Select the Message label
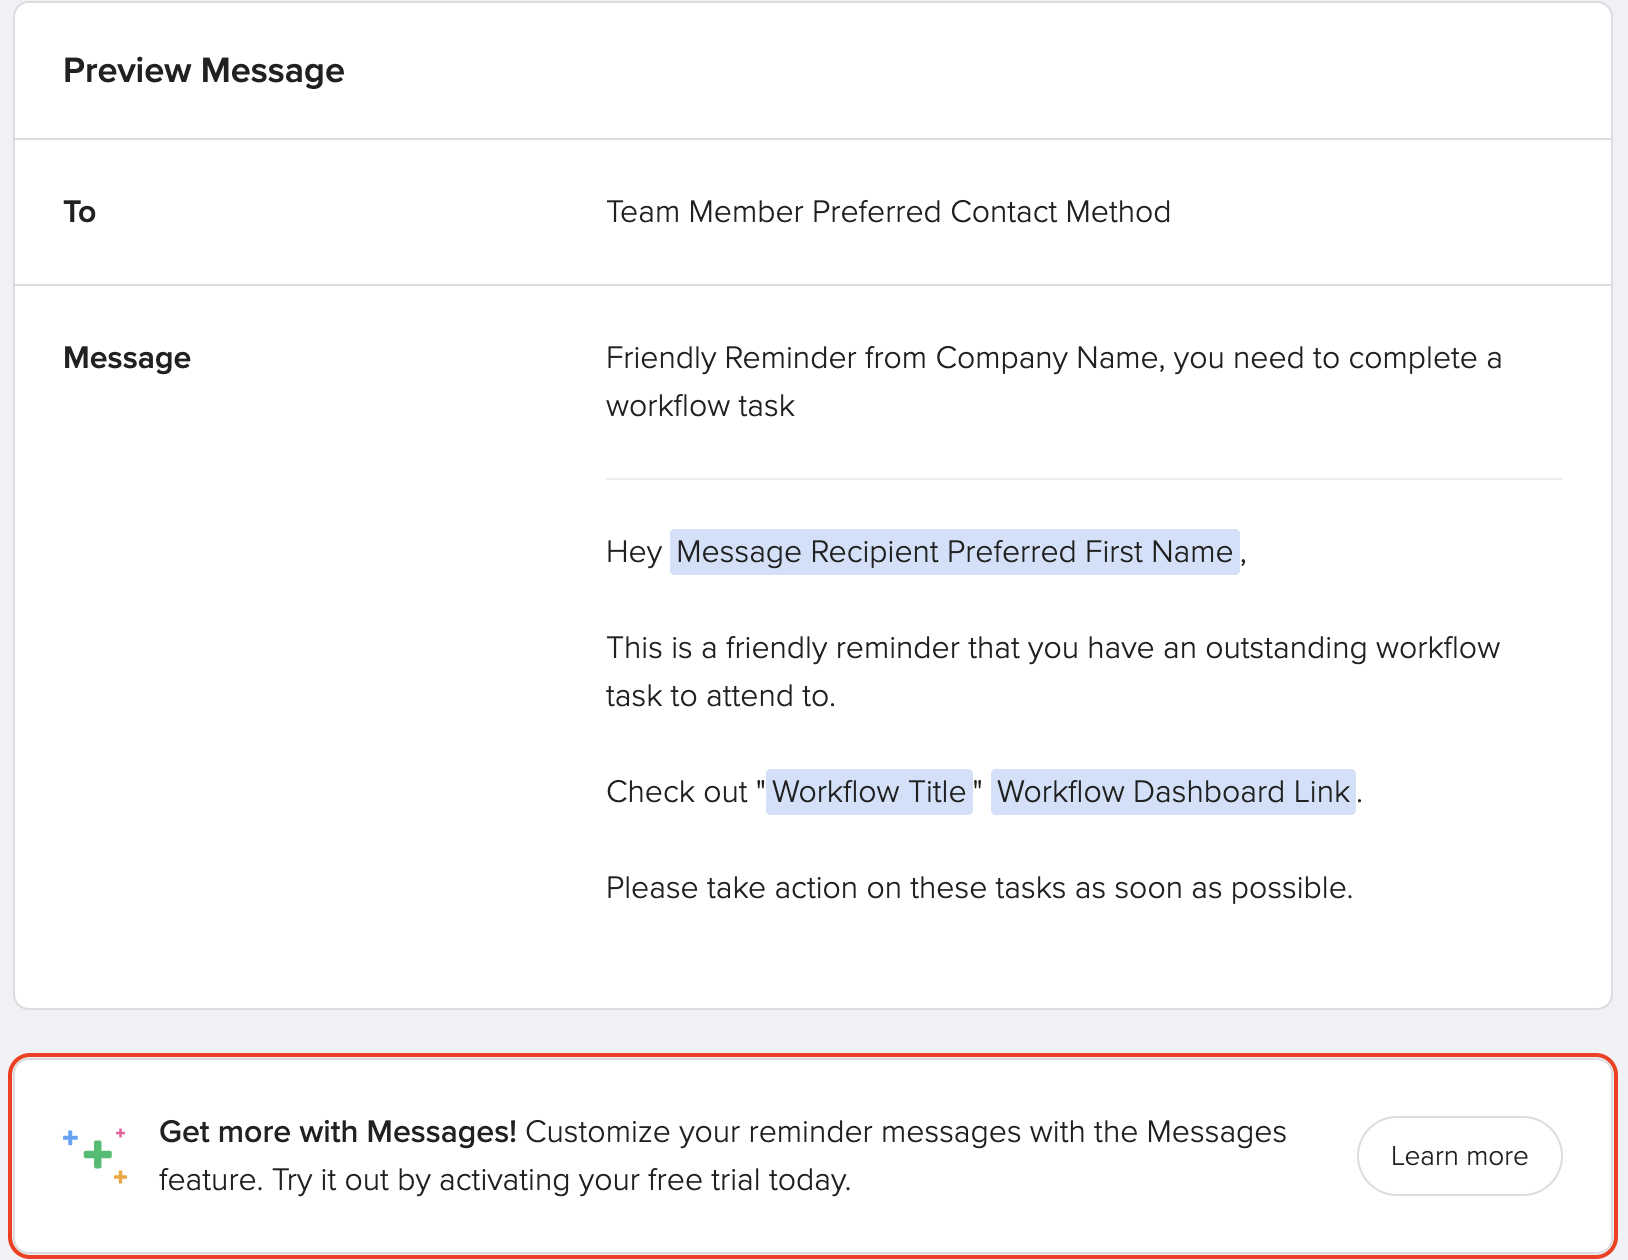The image size is (1628, 1260). [x=127, y=357]
